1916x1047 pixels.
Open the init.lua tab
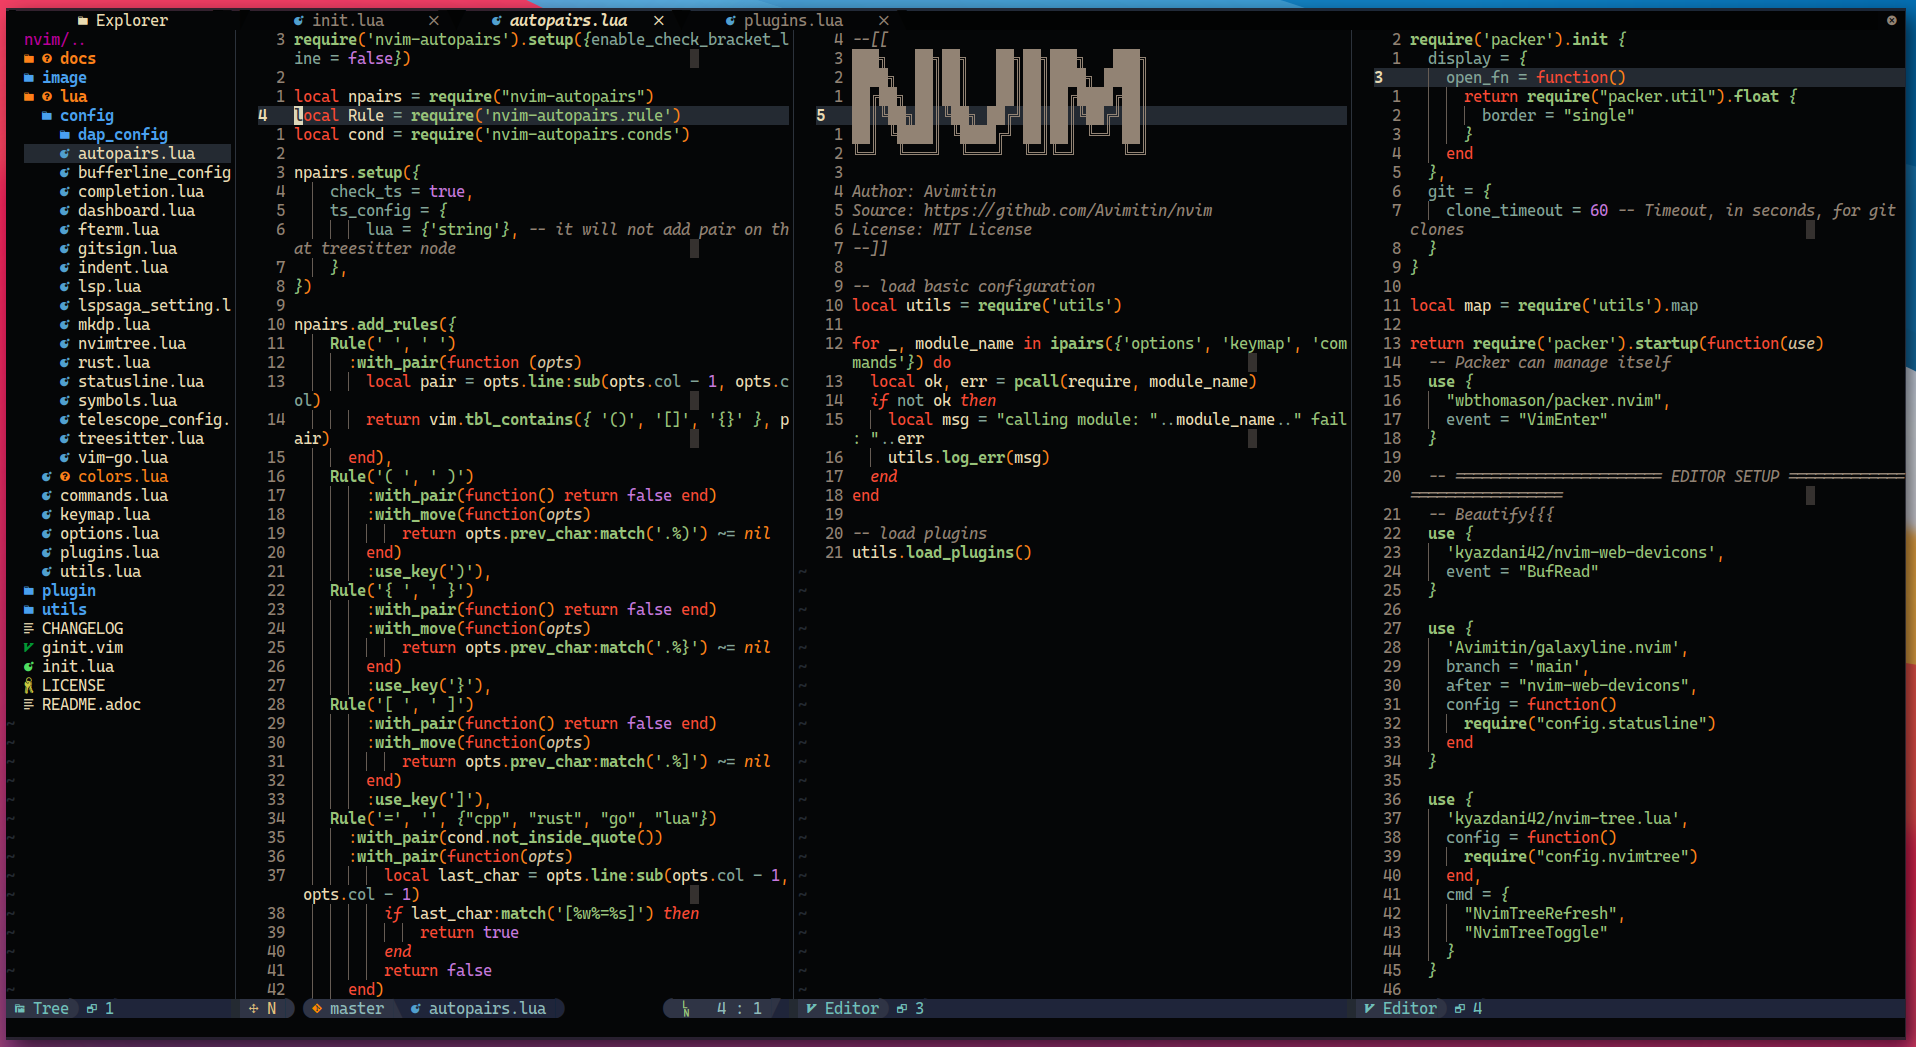click(x=347, y=20)
